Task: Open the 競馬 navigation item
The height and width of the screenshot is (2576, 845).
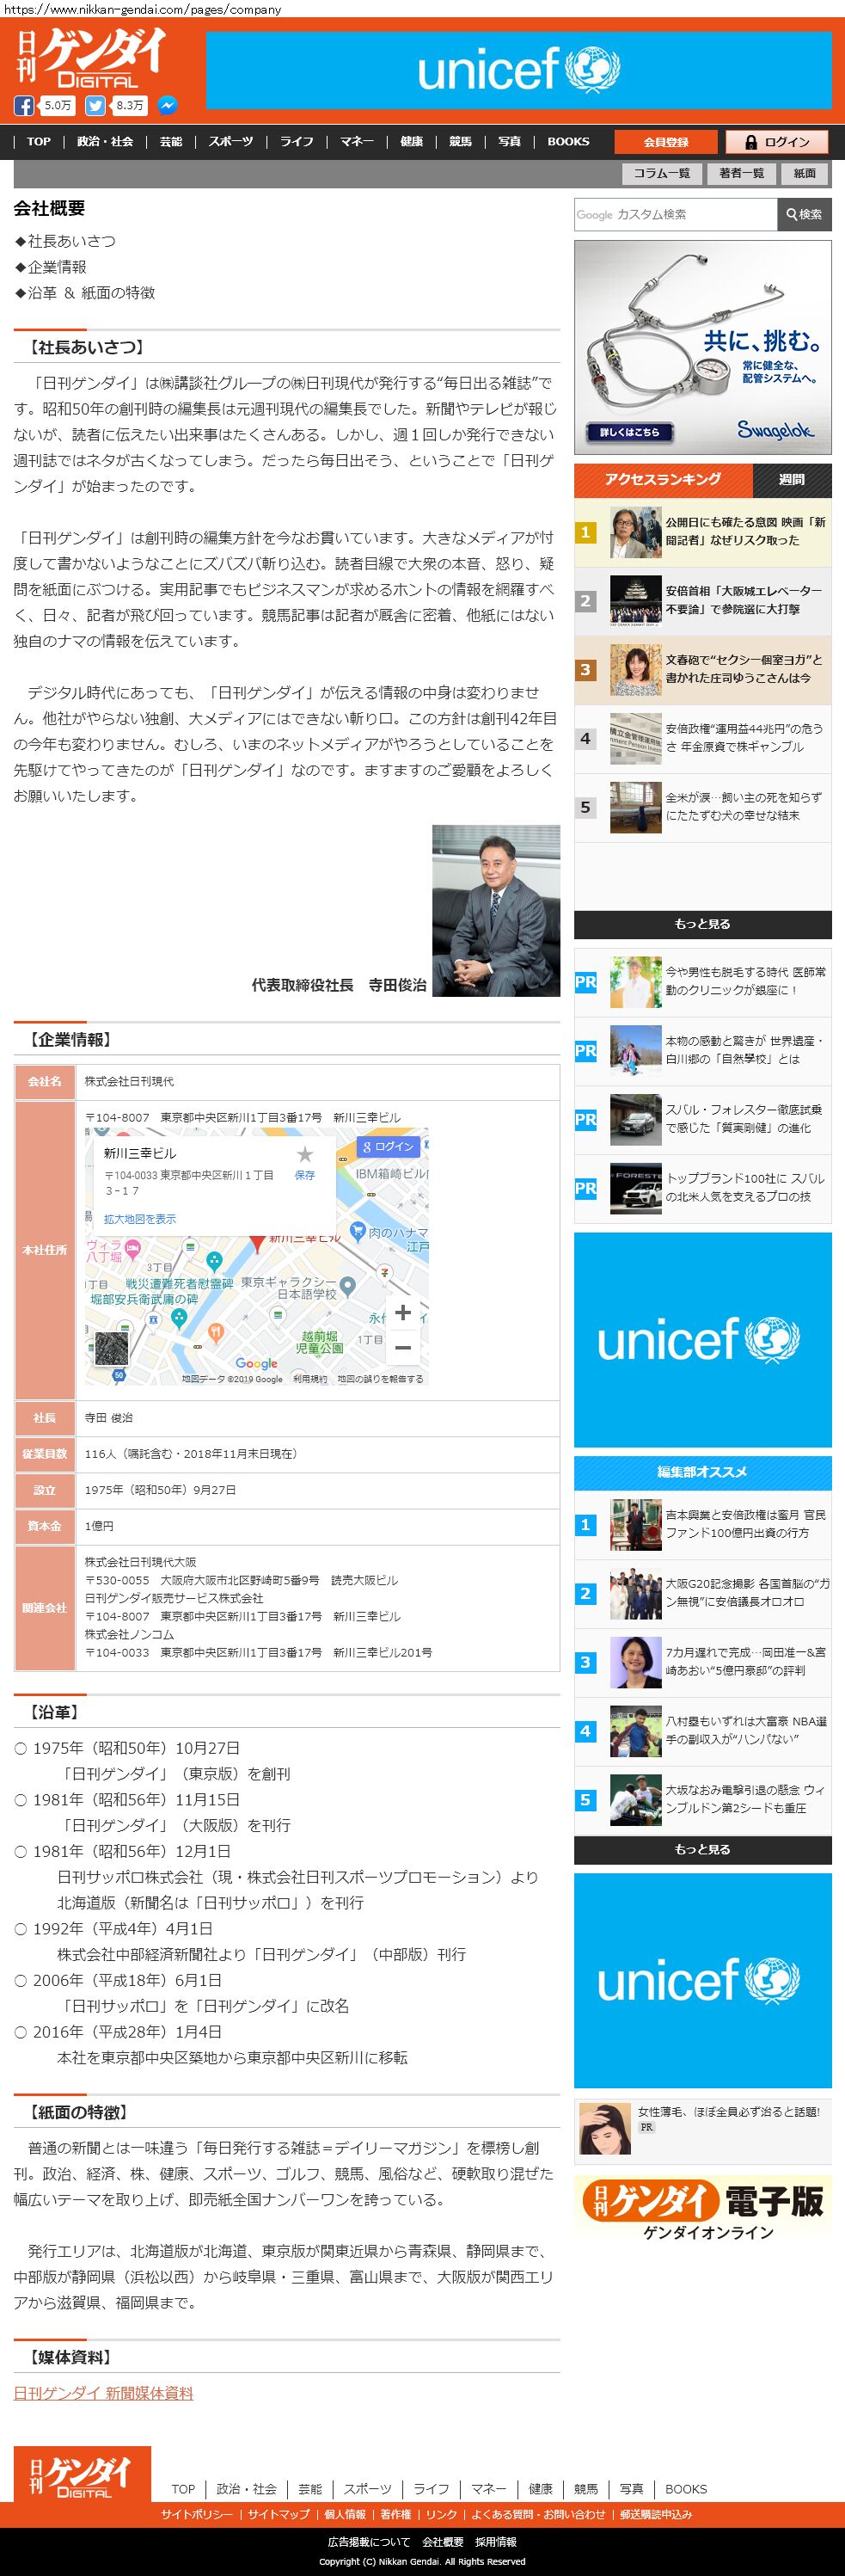Action: click(x=460, y=142)
